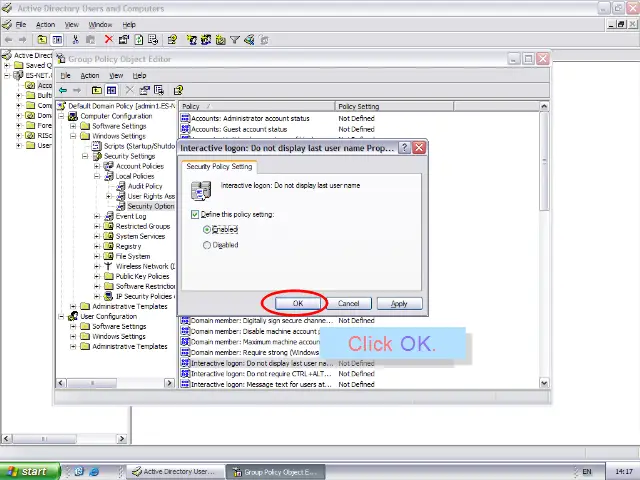
Task: Click the Find objects icon in toolbar
Action: point(249,40)
